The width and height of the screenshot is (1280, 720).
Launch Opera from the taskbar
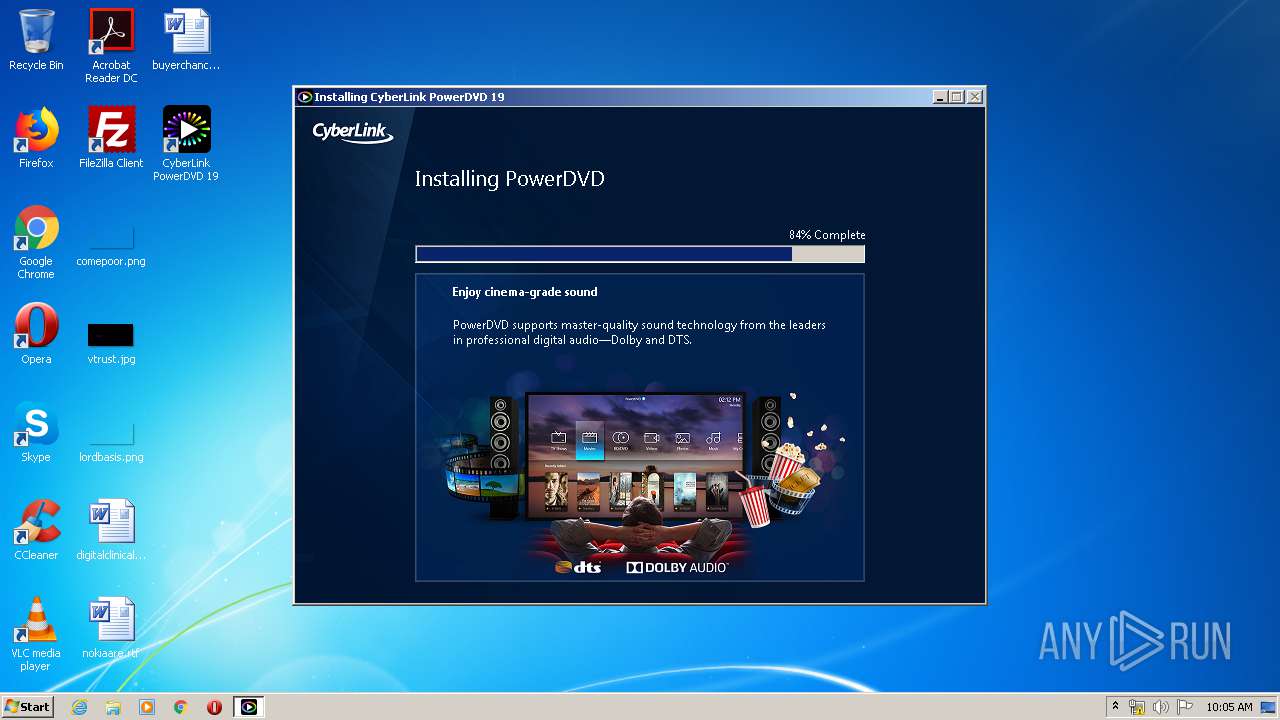coord(214,707)
